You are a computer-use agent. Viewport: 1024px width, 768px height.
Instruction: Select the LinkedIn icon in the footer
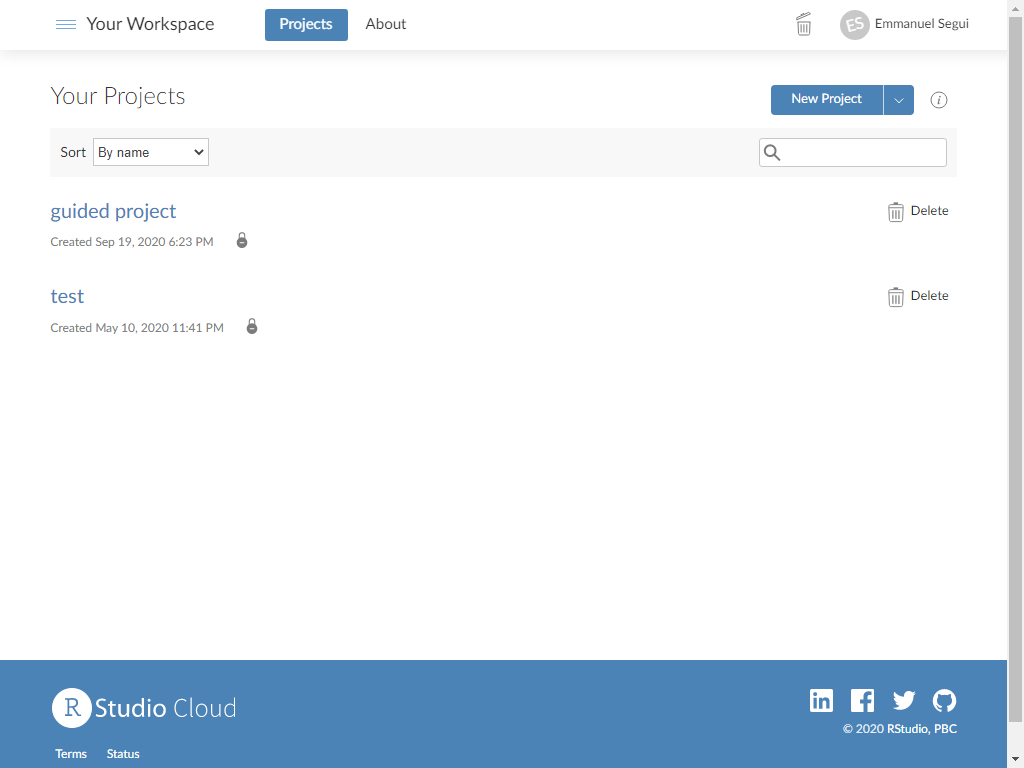[821, 700]
